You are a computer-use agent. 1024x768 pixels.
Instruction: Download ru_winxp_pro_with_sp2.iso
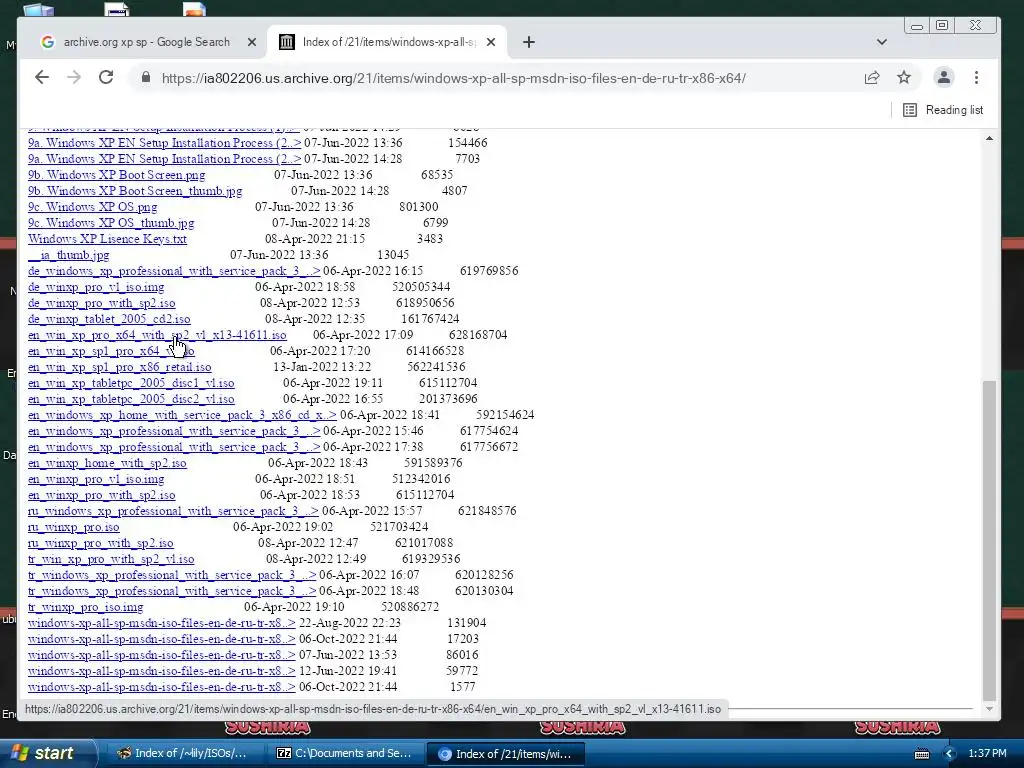pyautogui.click(x=101, y=543)
